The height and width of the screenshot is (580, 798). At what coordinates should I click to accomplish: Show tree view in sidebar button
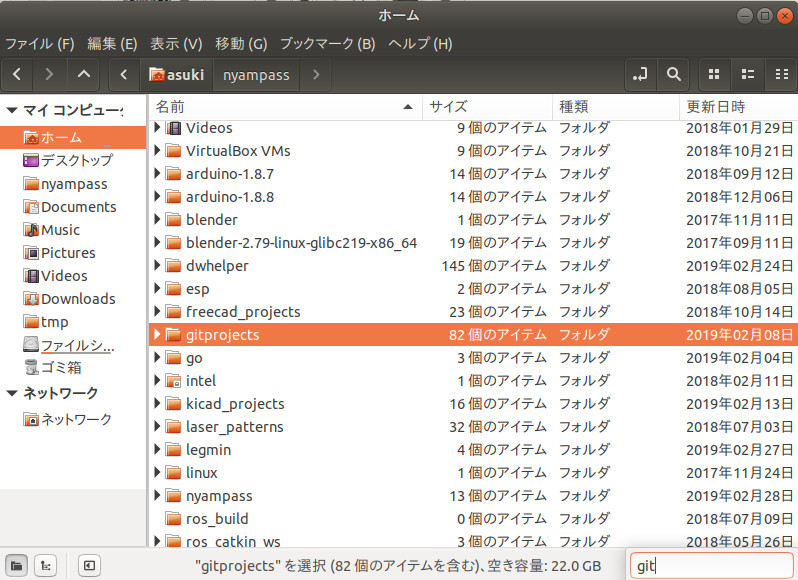click(45, 565)
